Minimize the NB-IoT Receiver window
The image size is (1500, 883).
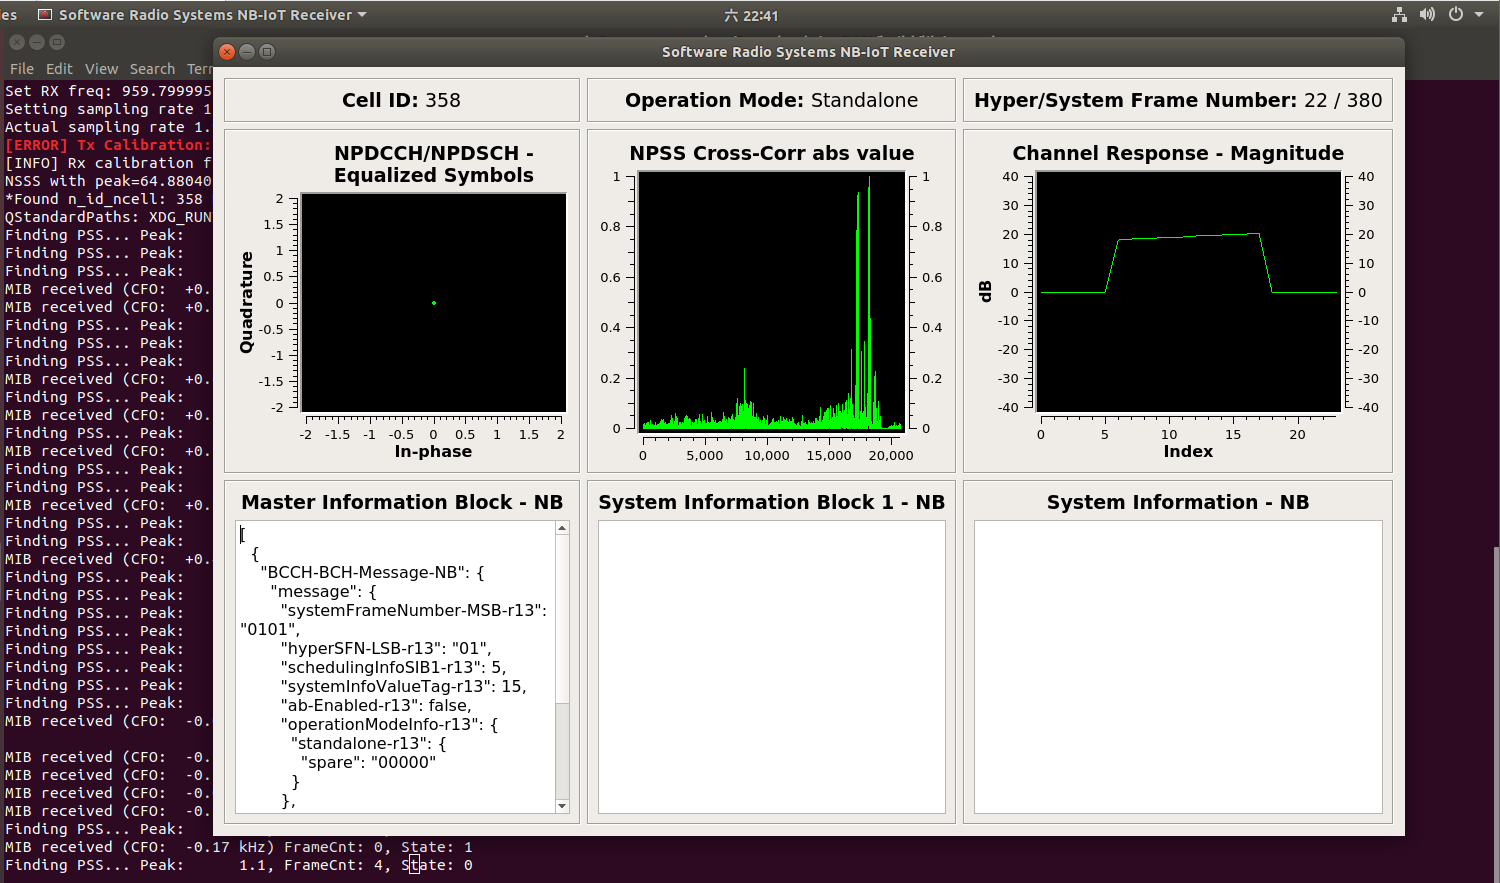point(247,52)
